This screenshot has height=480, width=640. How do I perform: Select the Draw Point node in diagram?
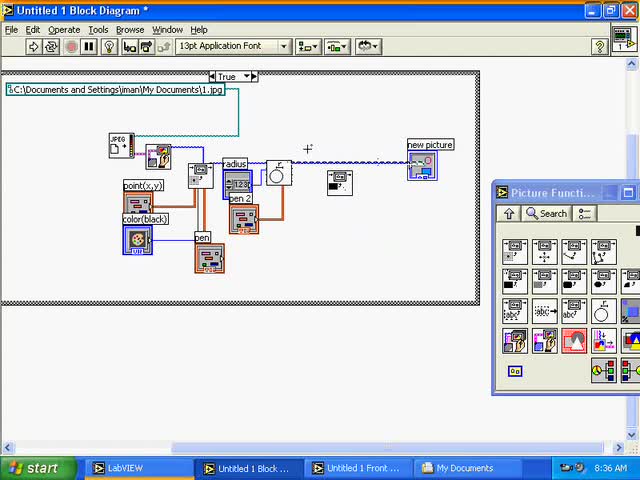click(200, 176)
